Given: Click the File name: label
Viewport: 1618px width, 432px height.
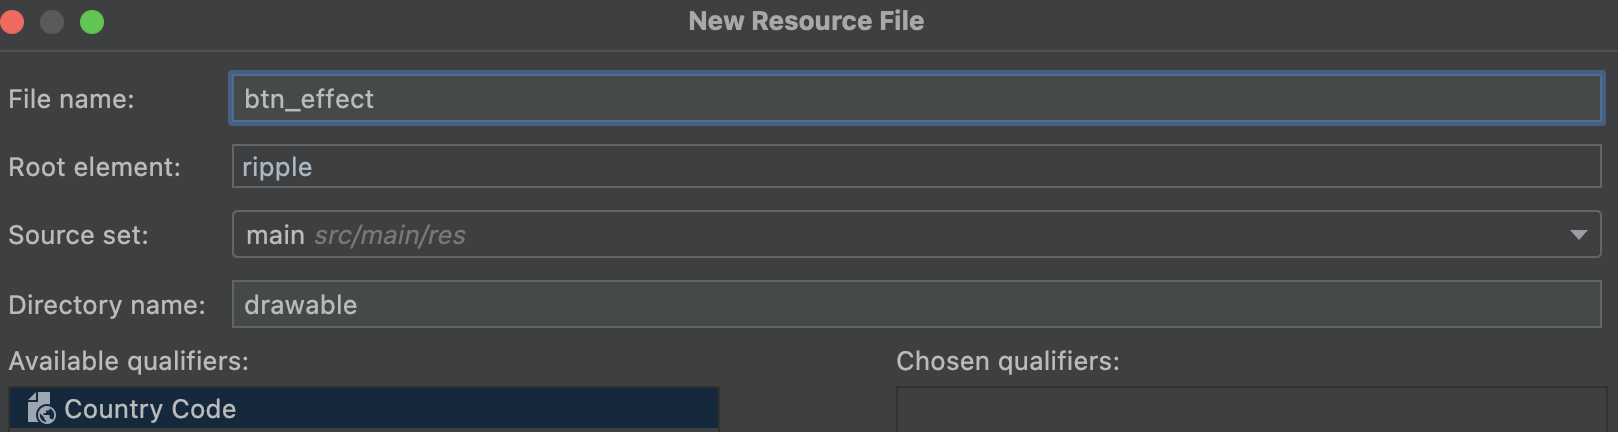Looking at the screenshot, I should (71, 99).
